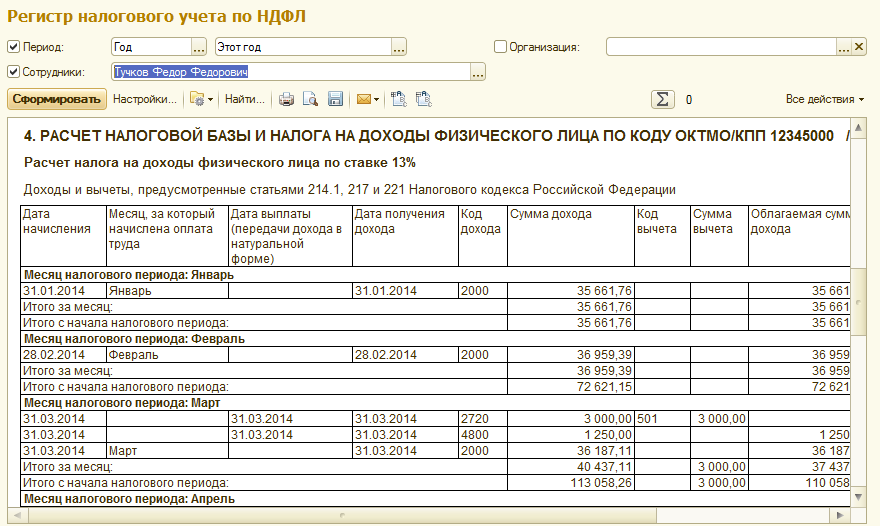Enable the Организация checkbox
This screenshot has height=526, width=880.
[x=501, y=47]
